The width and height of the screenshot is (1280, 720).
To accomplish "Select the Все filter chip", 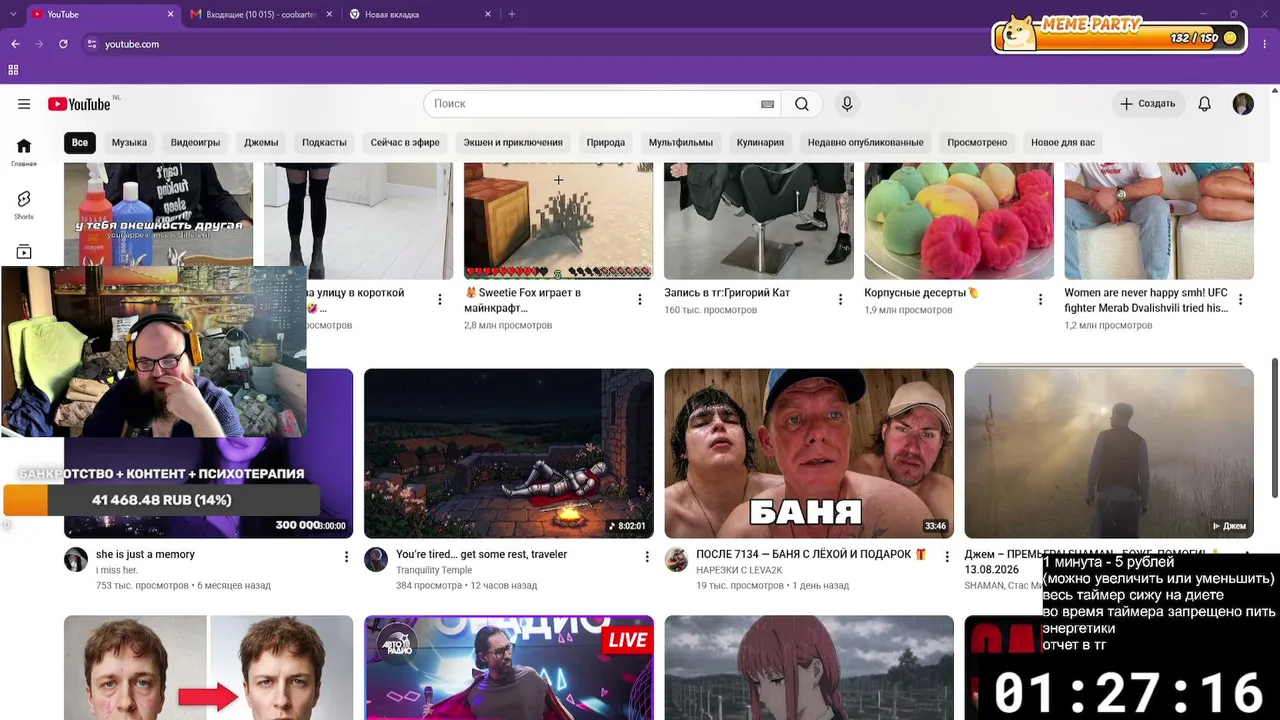I will tap(80, 143).
